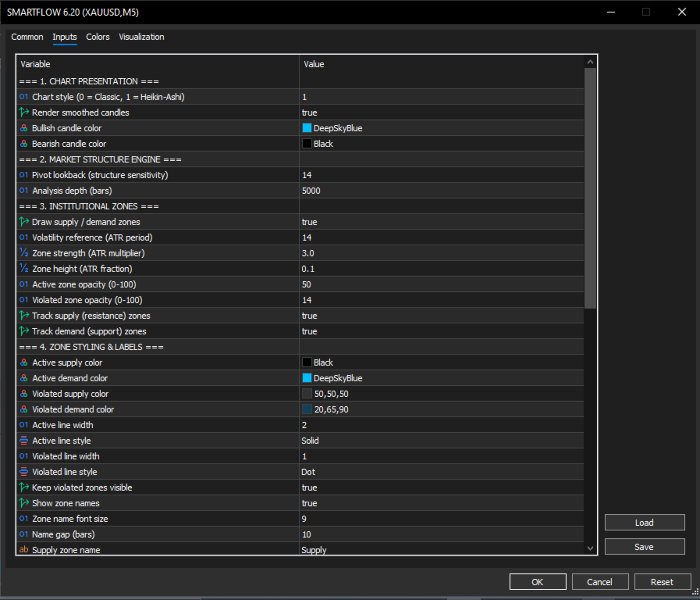Toggle Track supply (resistance) zones value
Screen dimensions: 700x600
(441, 316)
